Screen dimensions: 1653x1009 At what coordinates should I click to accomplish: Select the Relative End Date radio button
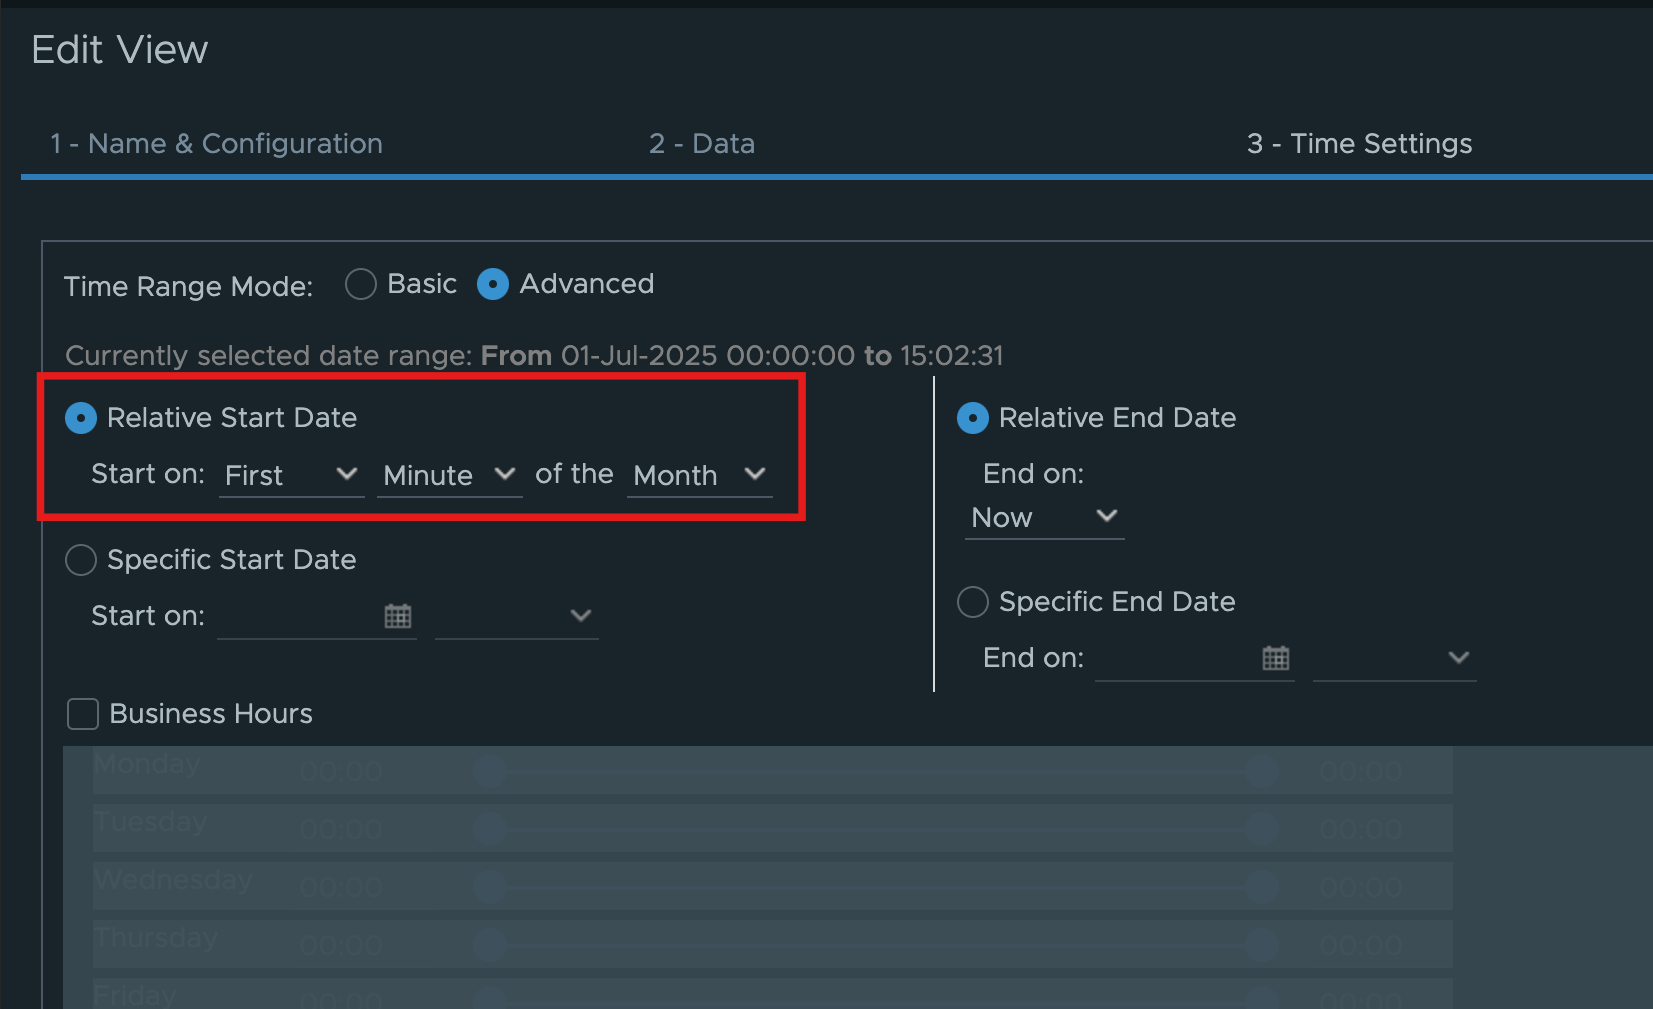tap(973, 418)
